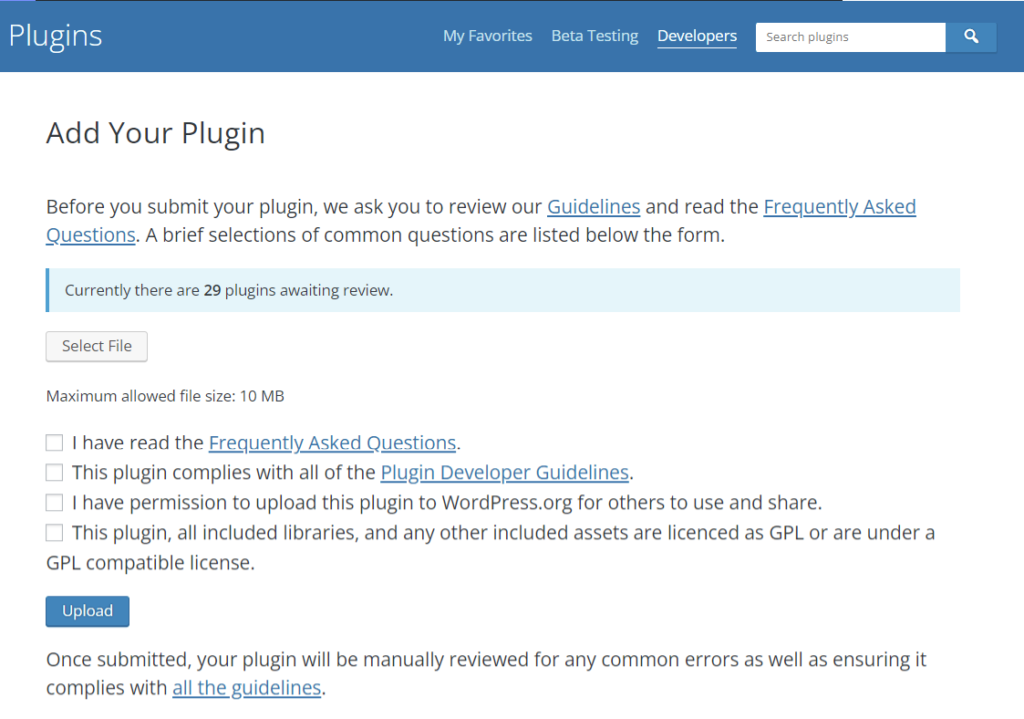Viewport: 1024px width, 719px height.
Task: Follow the Frequently Asked link in intro
Action: click(x=839, y=206)
